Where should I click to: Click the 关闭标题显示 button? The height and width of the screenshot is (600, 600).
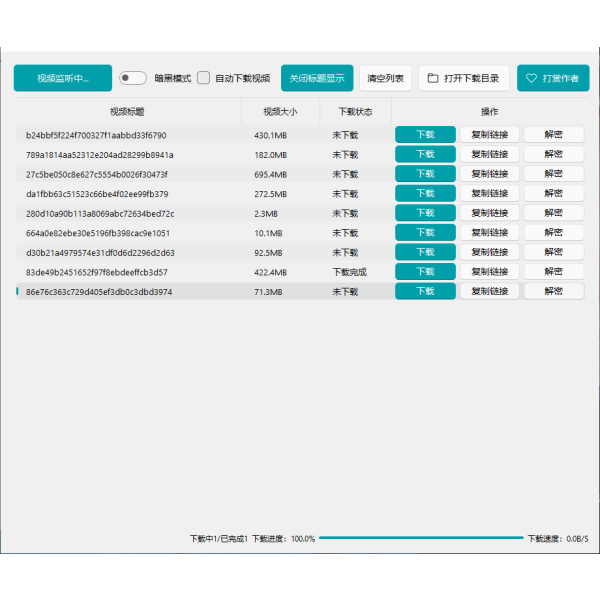coord(317,78)
